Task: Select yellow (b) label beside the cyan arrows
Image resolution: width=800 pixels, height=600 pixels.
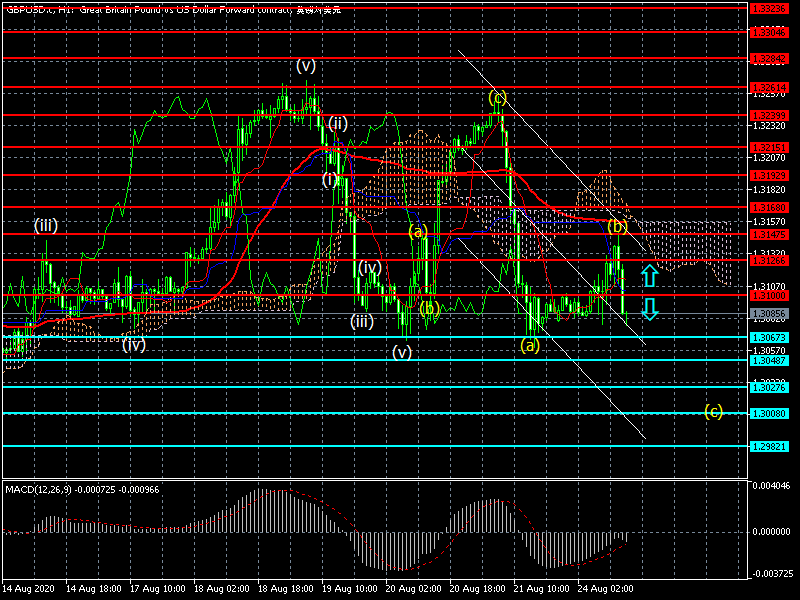Action: click(x=618, y=227)
